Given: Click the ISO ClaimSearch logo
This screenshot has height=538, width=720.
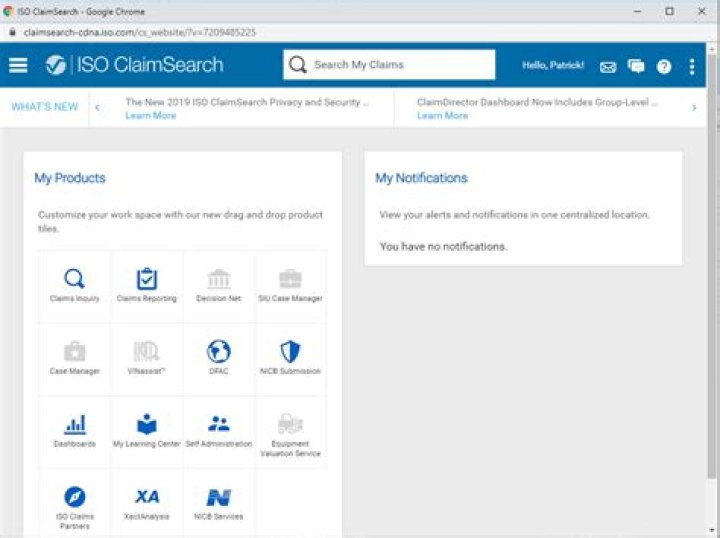Looking at the screenshot, I should [x=135, y=65].
